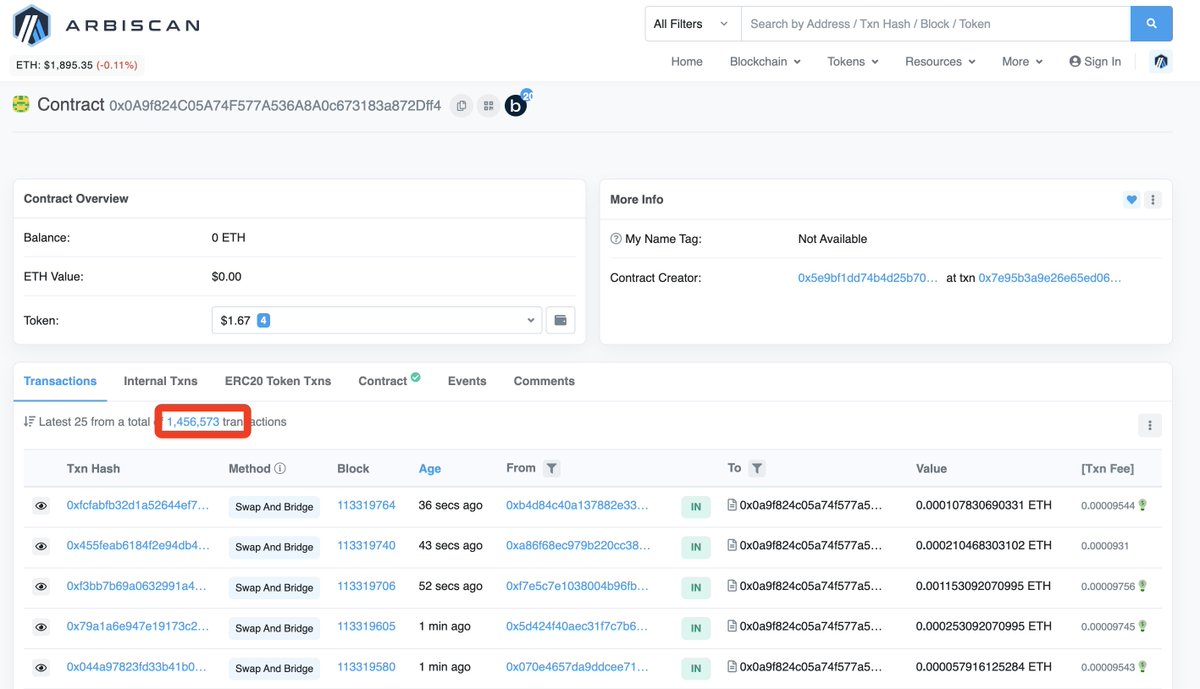Click the '43 secs ago' age cell
The width and height of the screenshot is (1200, 689).
451,545
